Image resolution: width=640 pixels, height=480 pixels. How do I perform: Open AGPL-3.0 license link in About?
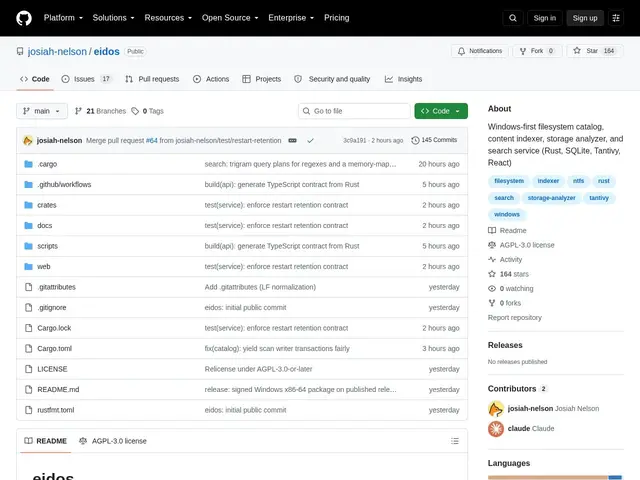[x=521, y=245]
